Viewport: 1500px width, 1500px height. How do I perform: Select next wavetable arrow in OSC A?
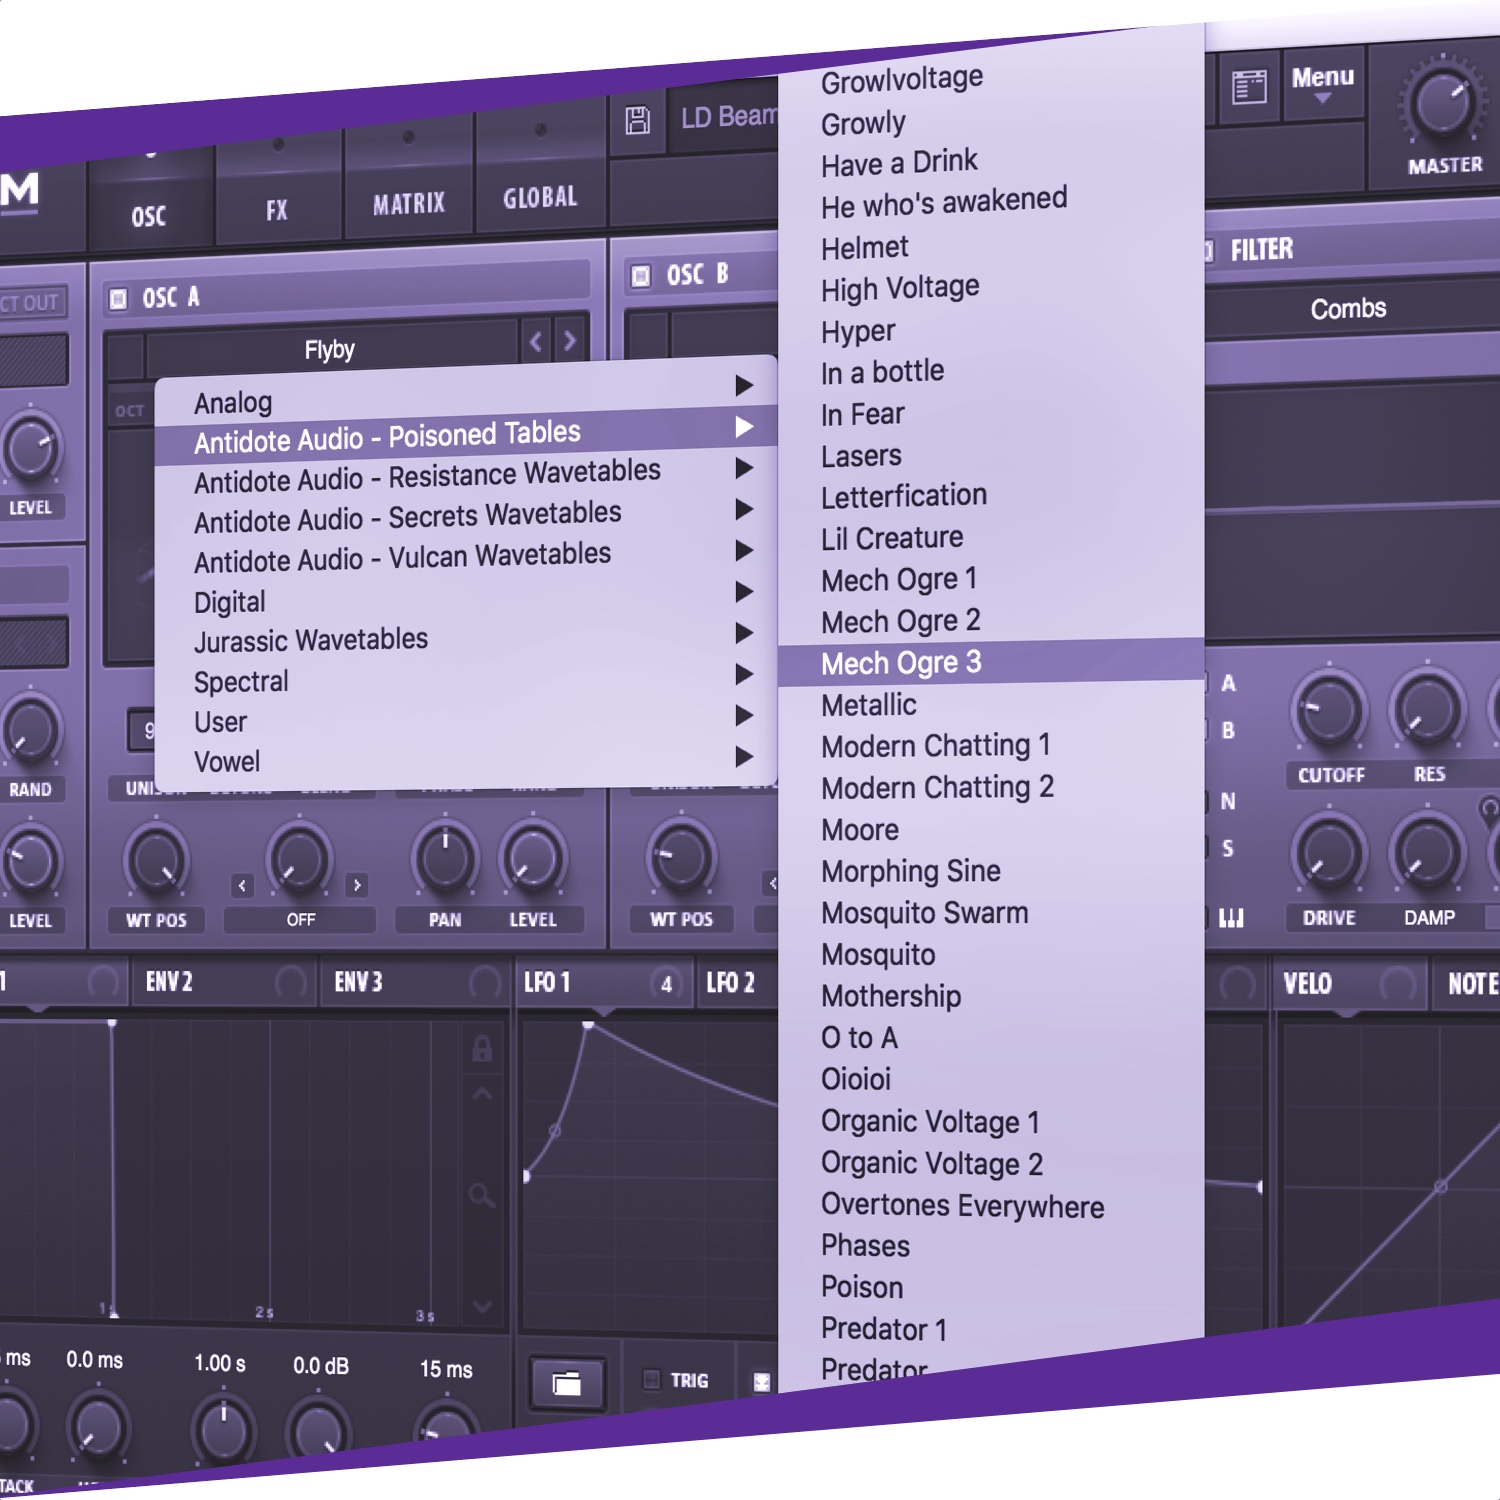pos(570,340)
